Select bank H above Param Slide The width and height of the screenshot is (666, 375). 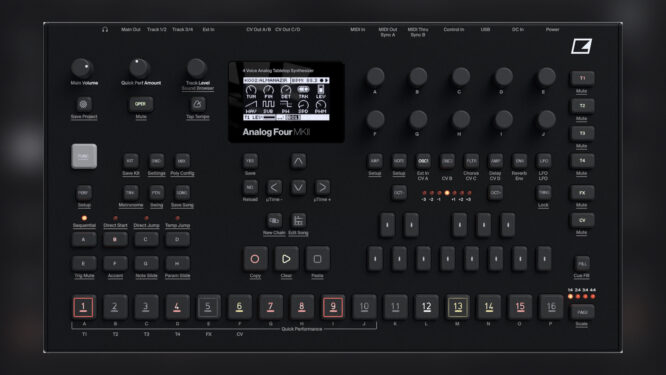178,263
